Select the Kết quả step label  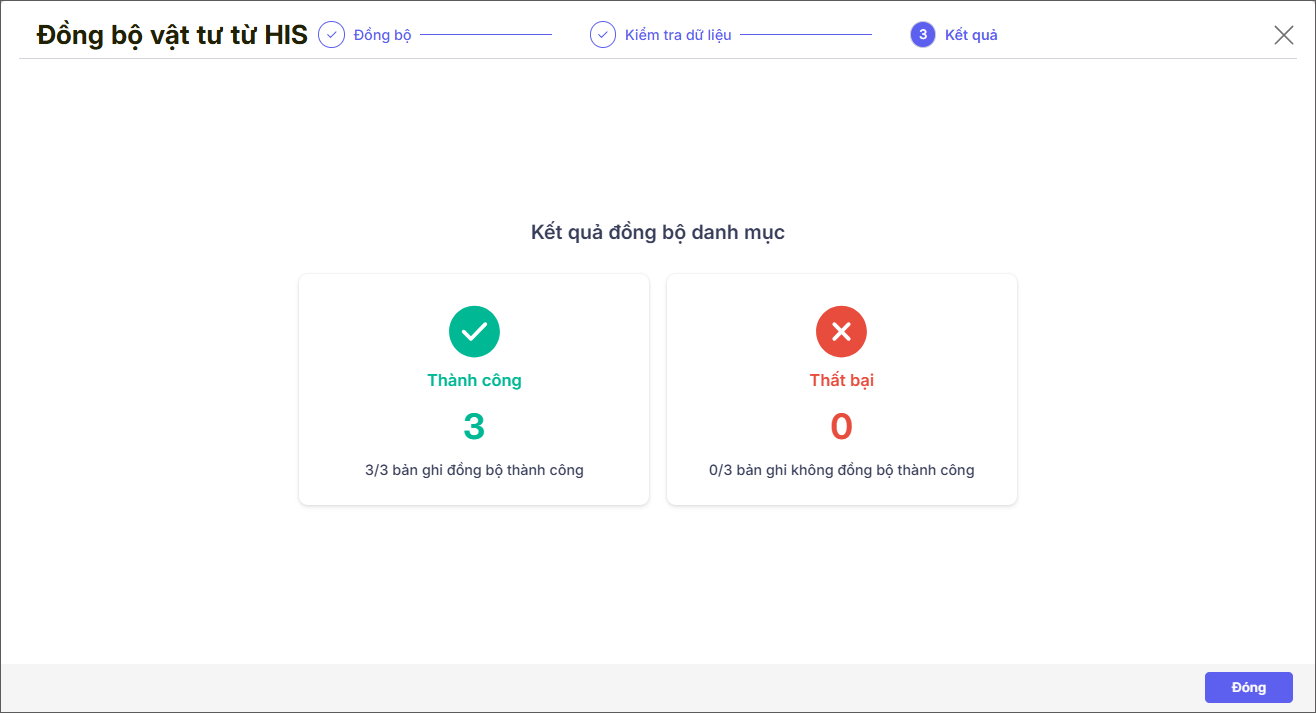[971, 35]
